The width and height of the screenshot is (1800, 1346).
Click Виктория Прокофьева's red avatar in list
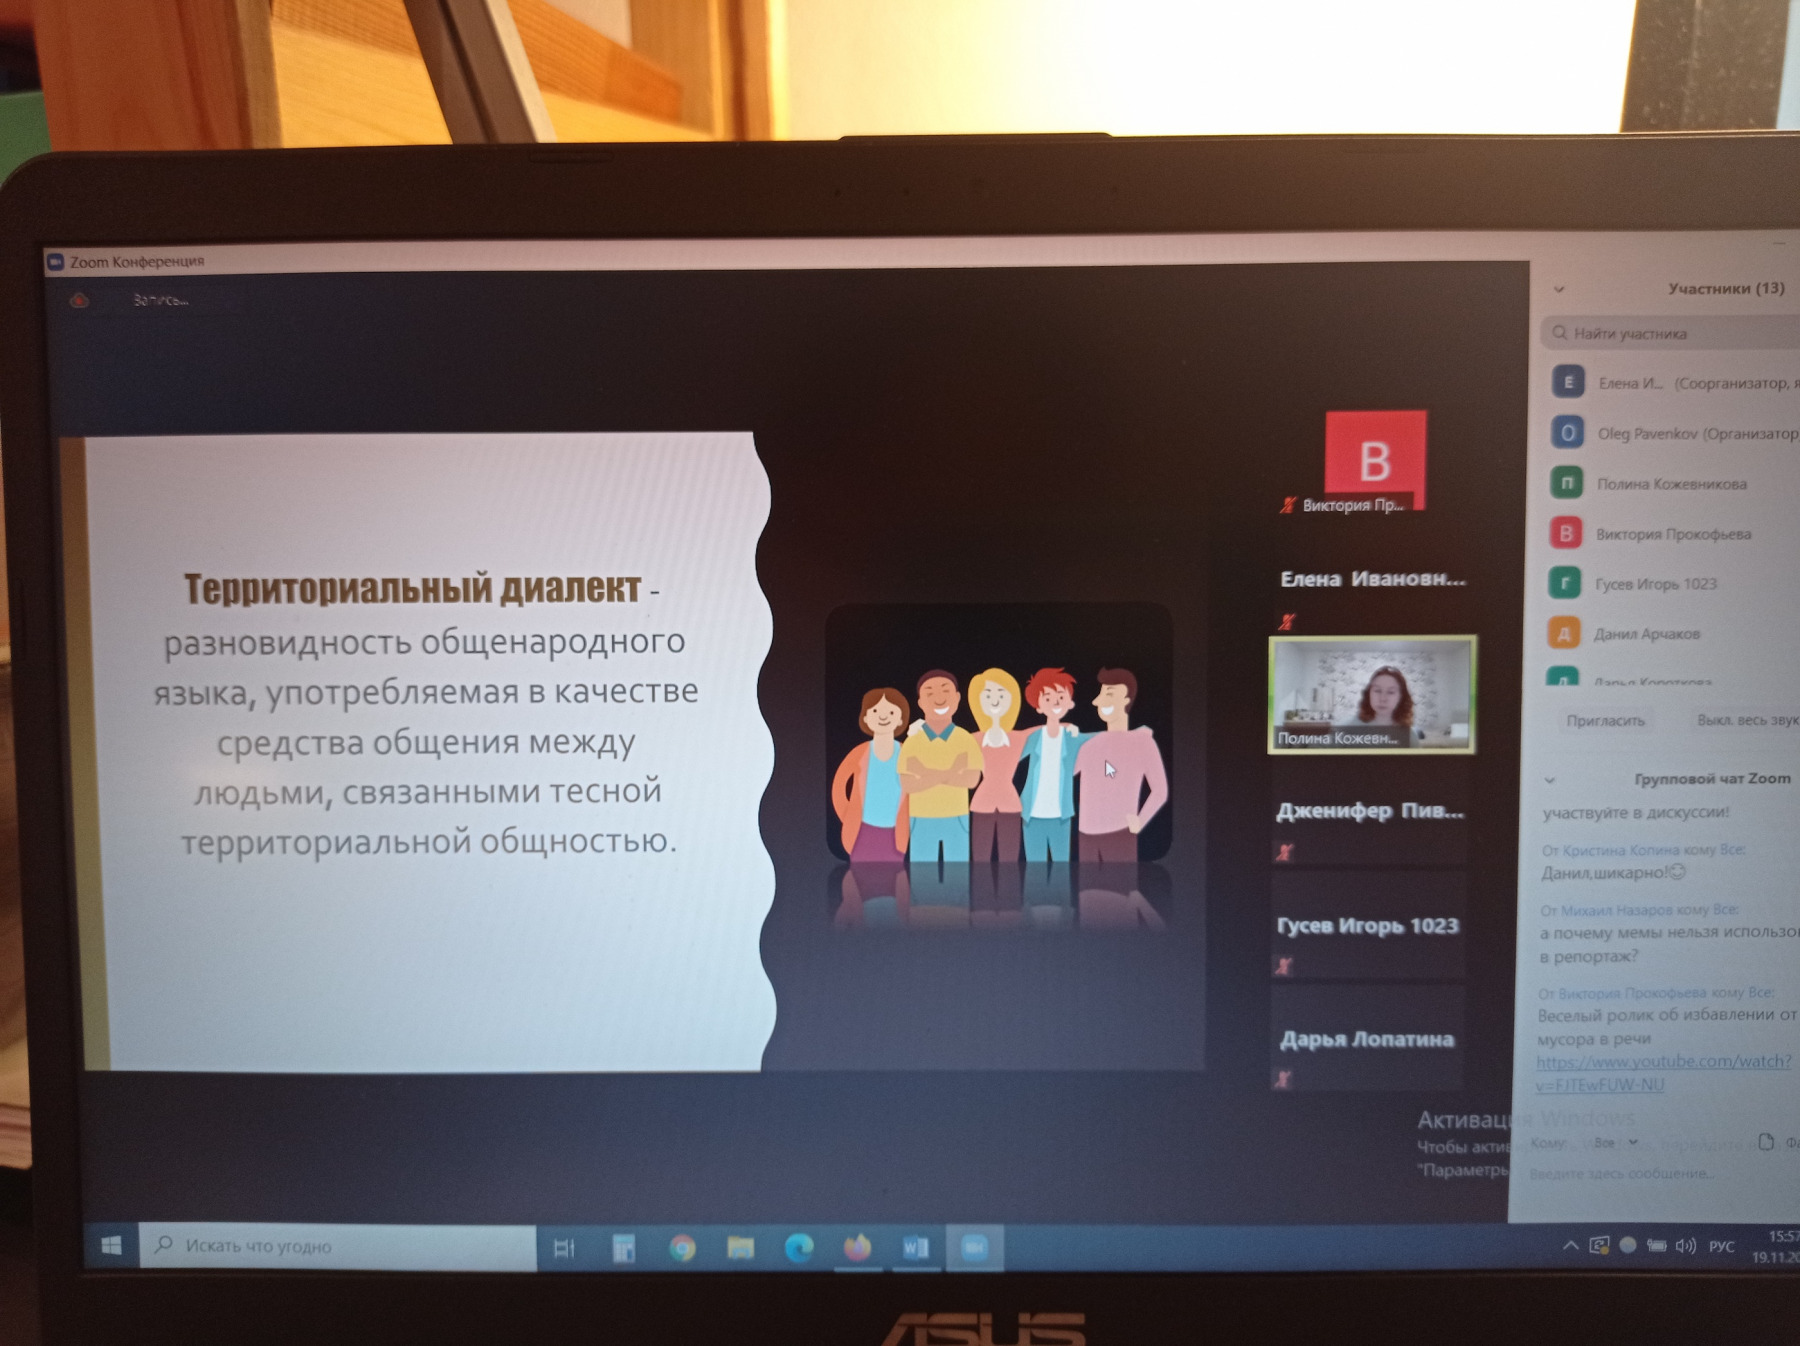pyautogui.click(x=1566, y=533)
